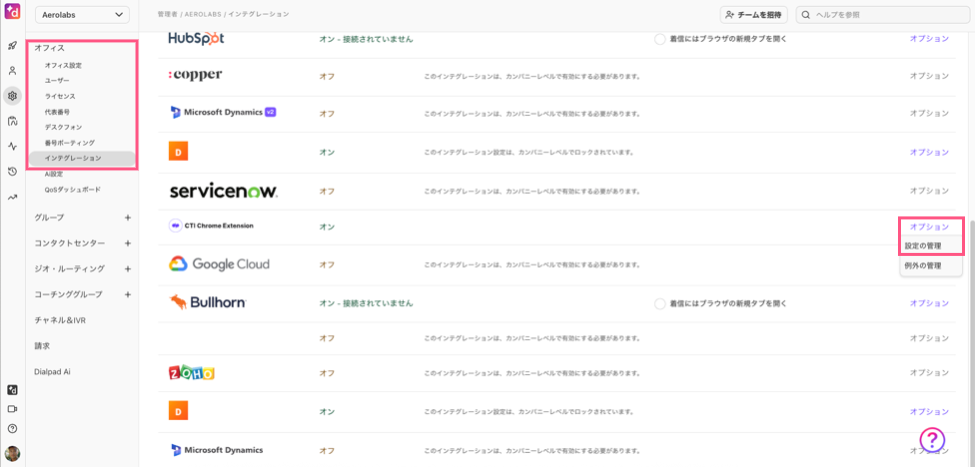The image size is (975, 467).
Task: Click the Bullhorn logo
Action: [x=208, y=303]
